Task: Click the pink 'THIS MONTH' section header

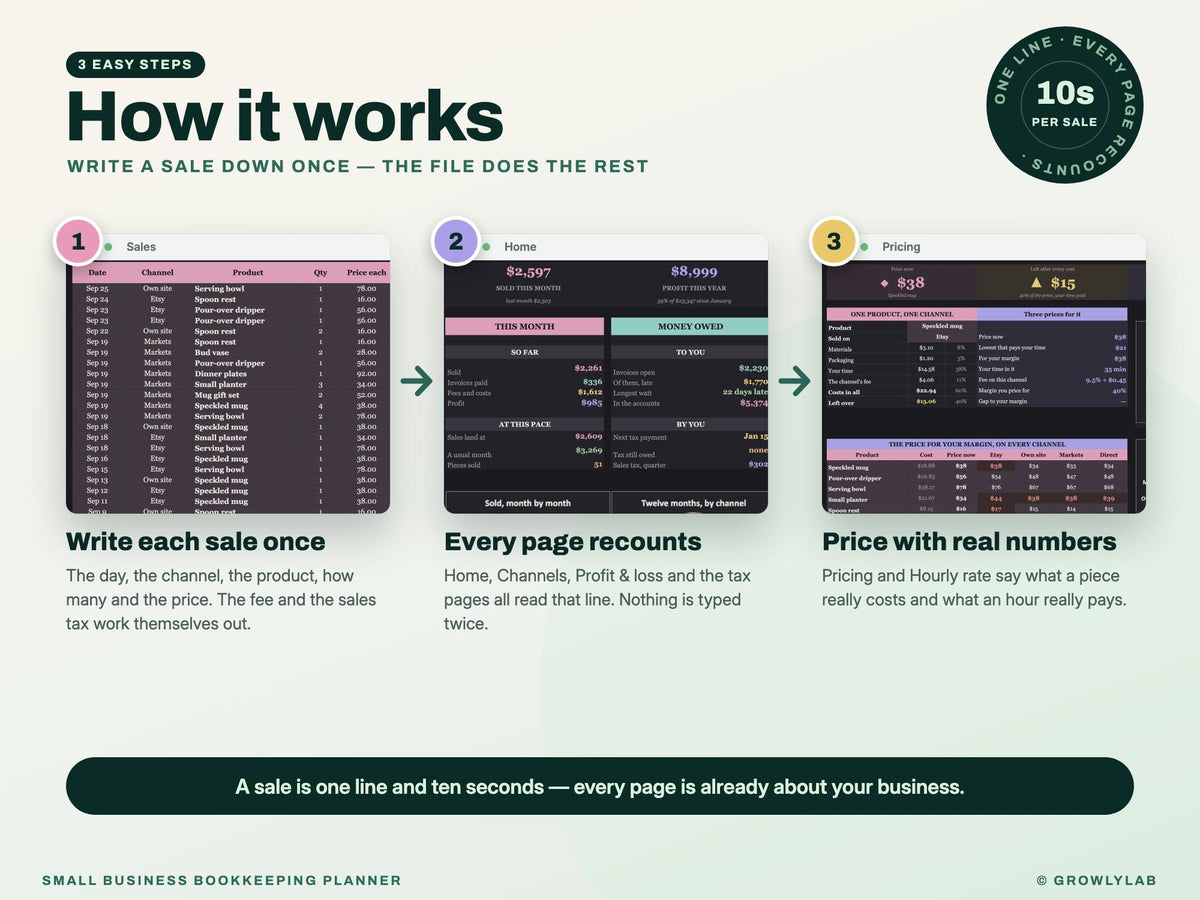Action: coord(524,326)
